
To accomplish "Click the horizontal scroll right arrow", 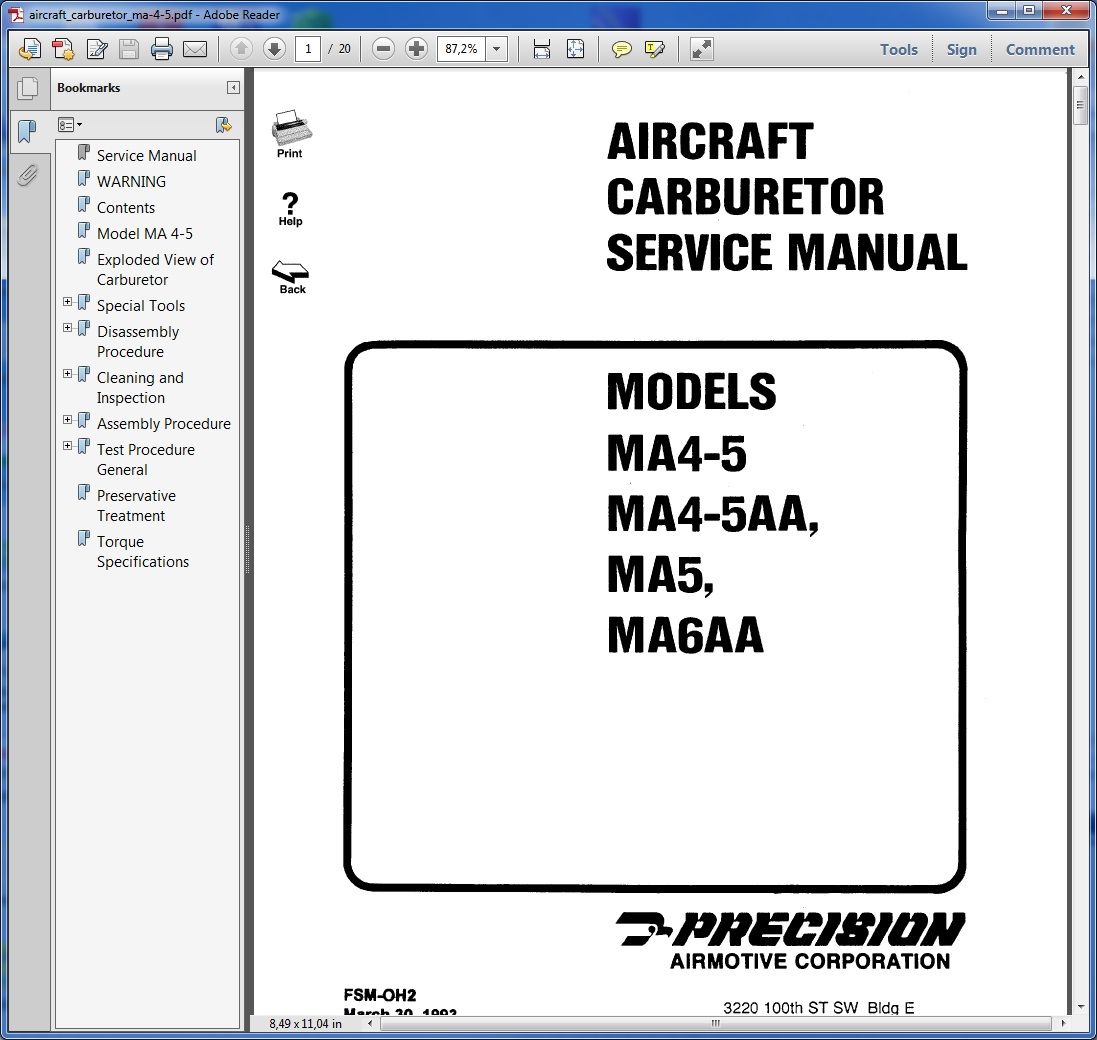I will coord(1063,1023).
